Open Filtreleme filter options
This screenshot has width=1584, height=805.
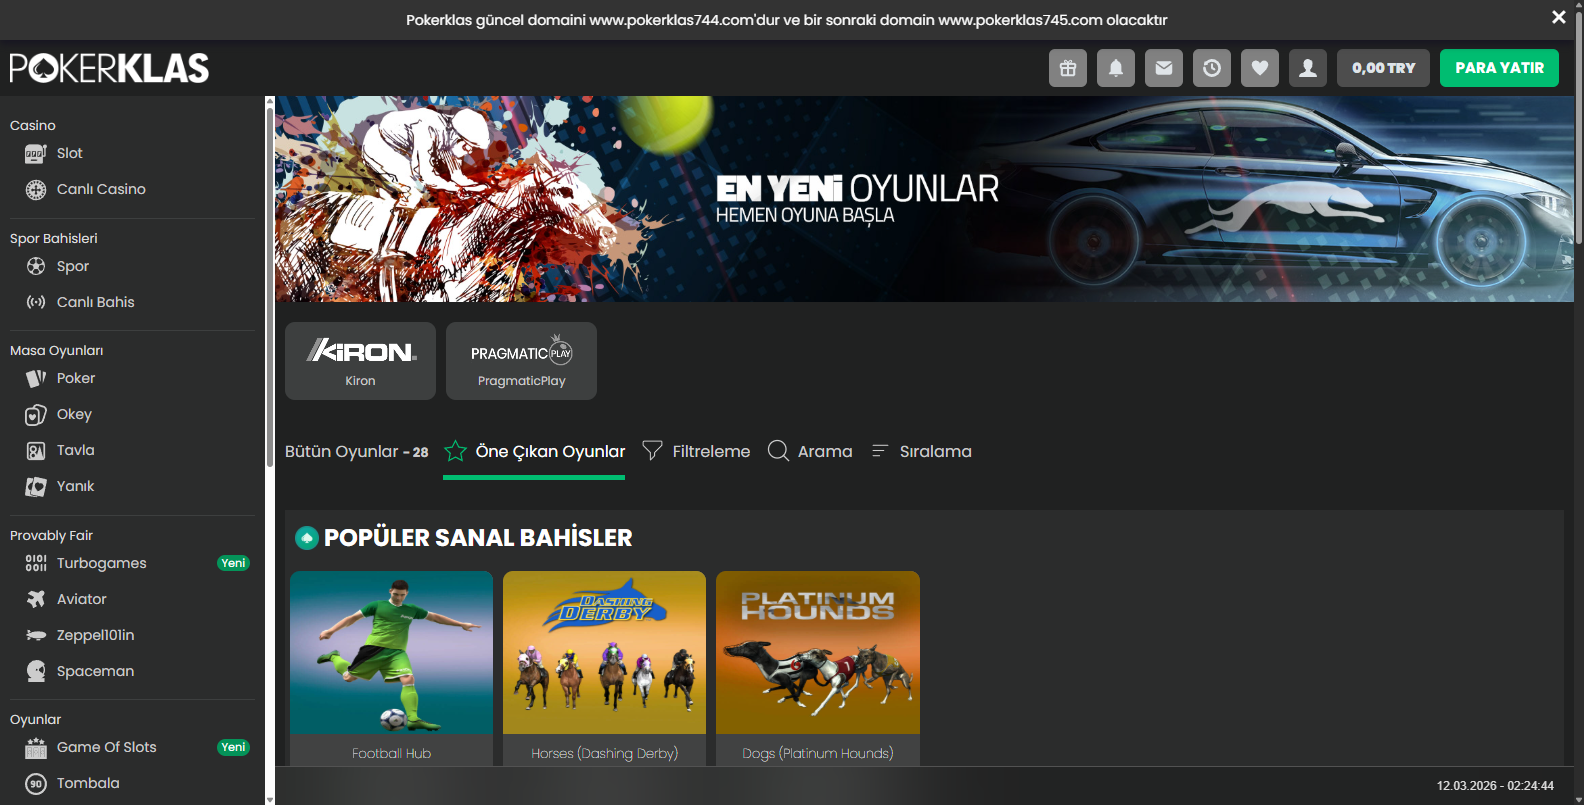pos(696,451)
